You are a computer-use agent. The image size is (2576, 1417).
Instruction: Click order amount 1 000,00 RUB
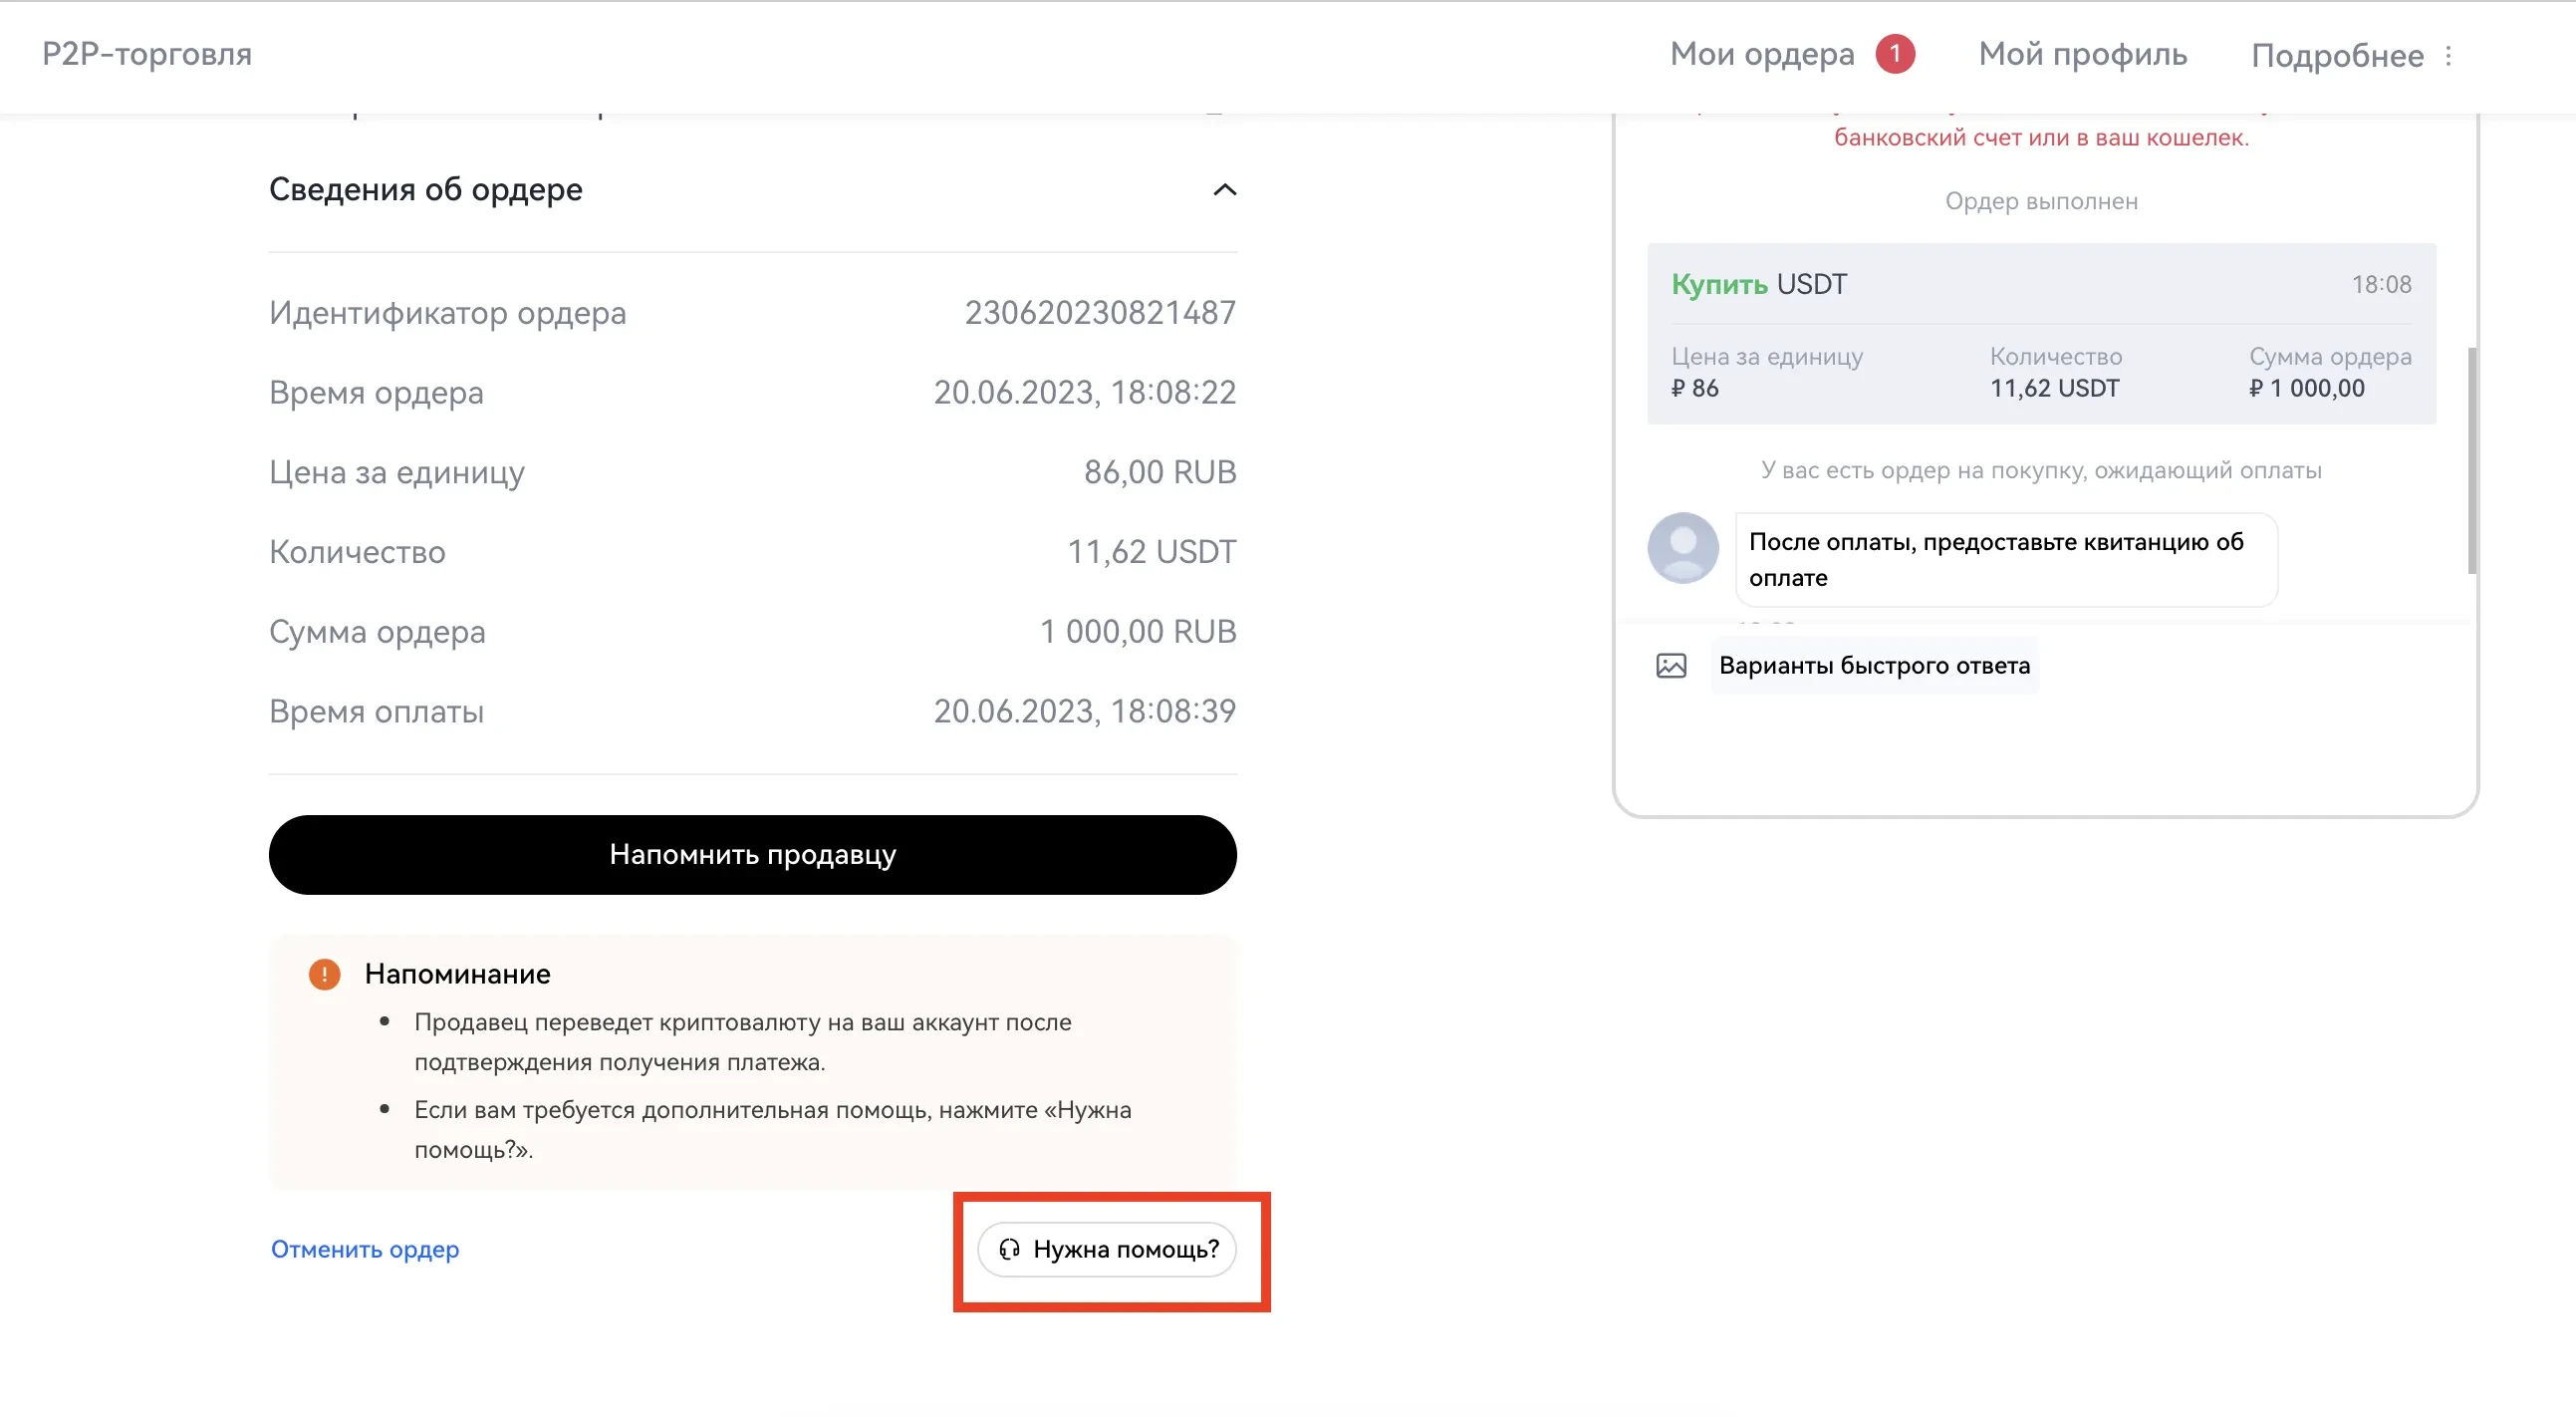click(x=1138, y=632)
